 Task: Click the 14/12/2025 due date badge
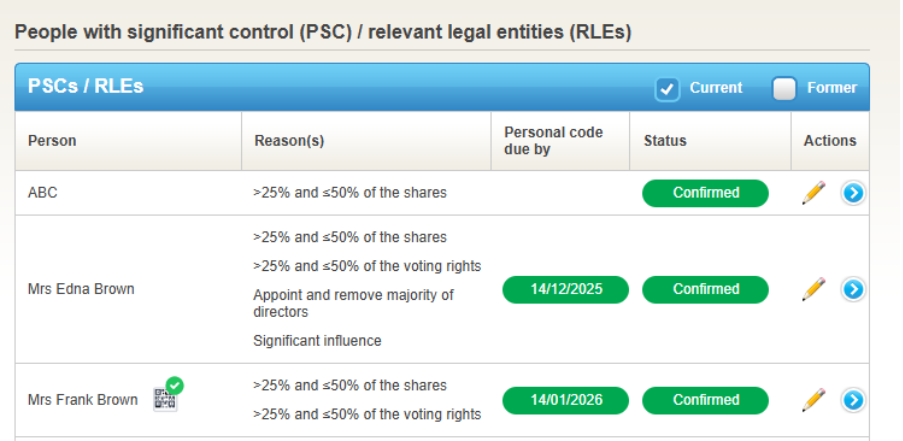(x=566, y=289)
